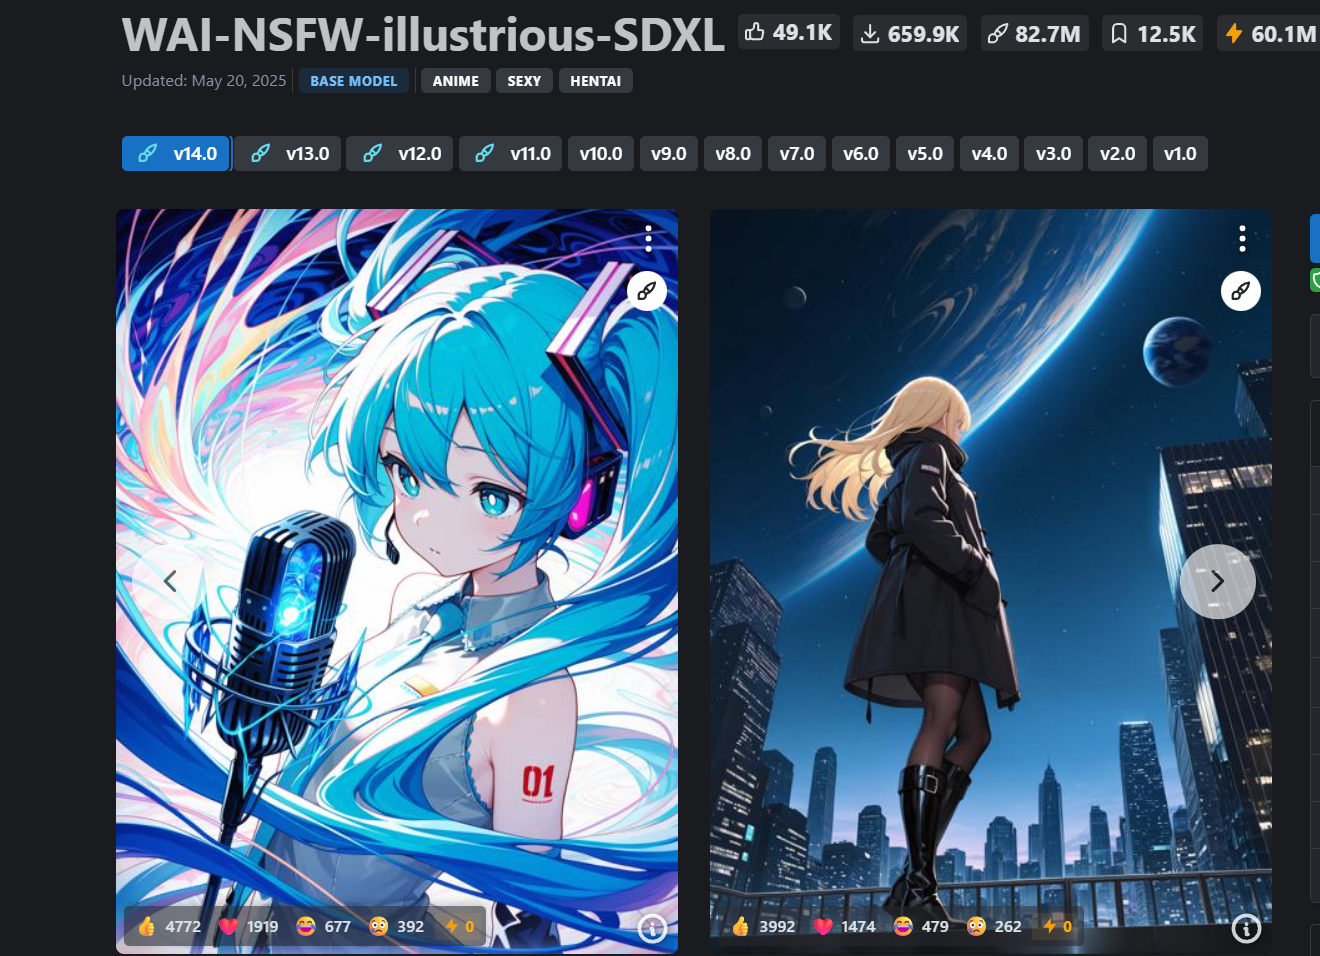Open the blonde girl night skyline image
The height and width of the screenshot is (956, 1320).
(991, 581)
